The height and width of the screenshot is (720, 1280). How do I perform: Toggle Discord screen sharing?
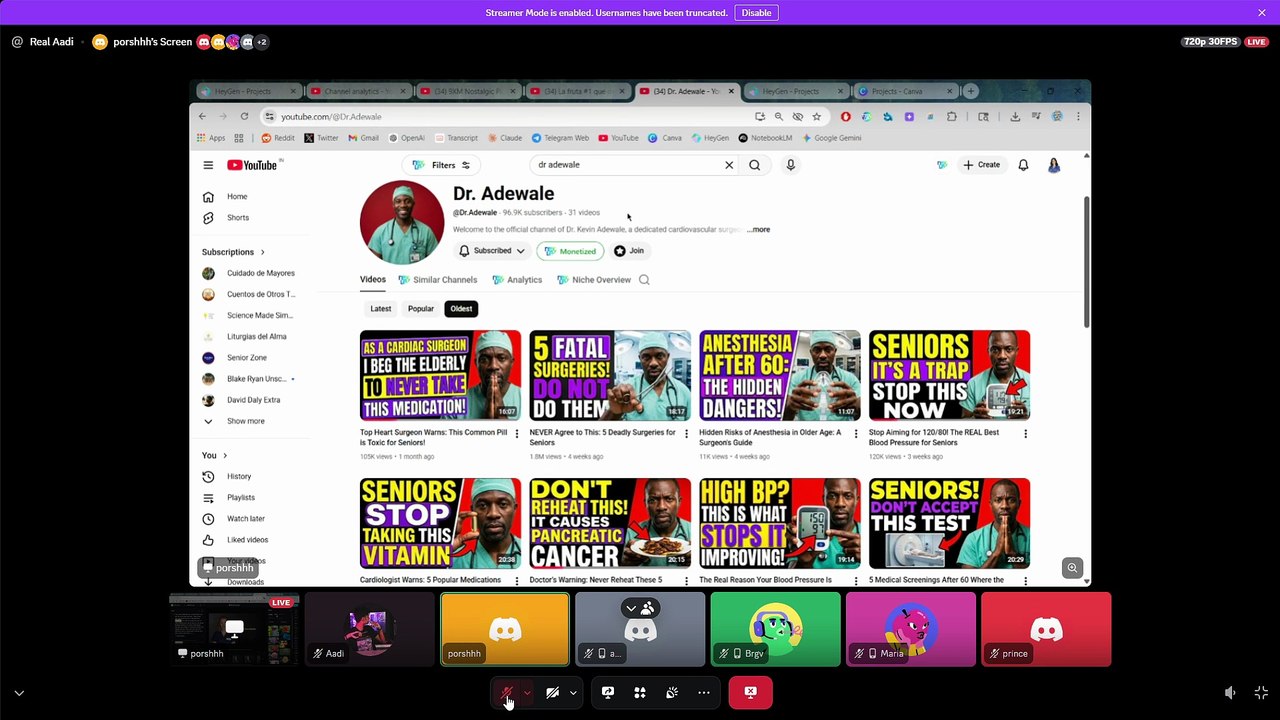pyautogui.click(x=607, y=692)
